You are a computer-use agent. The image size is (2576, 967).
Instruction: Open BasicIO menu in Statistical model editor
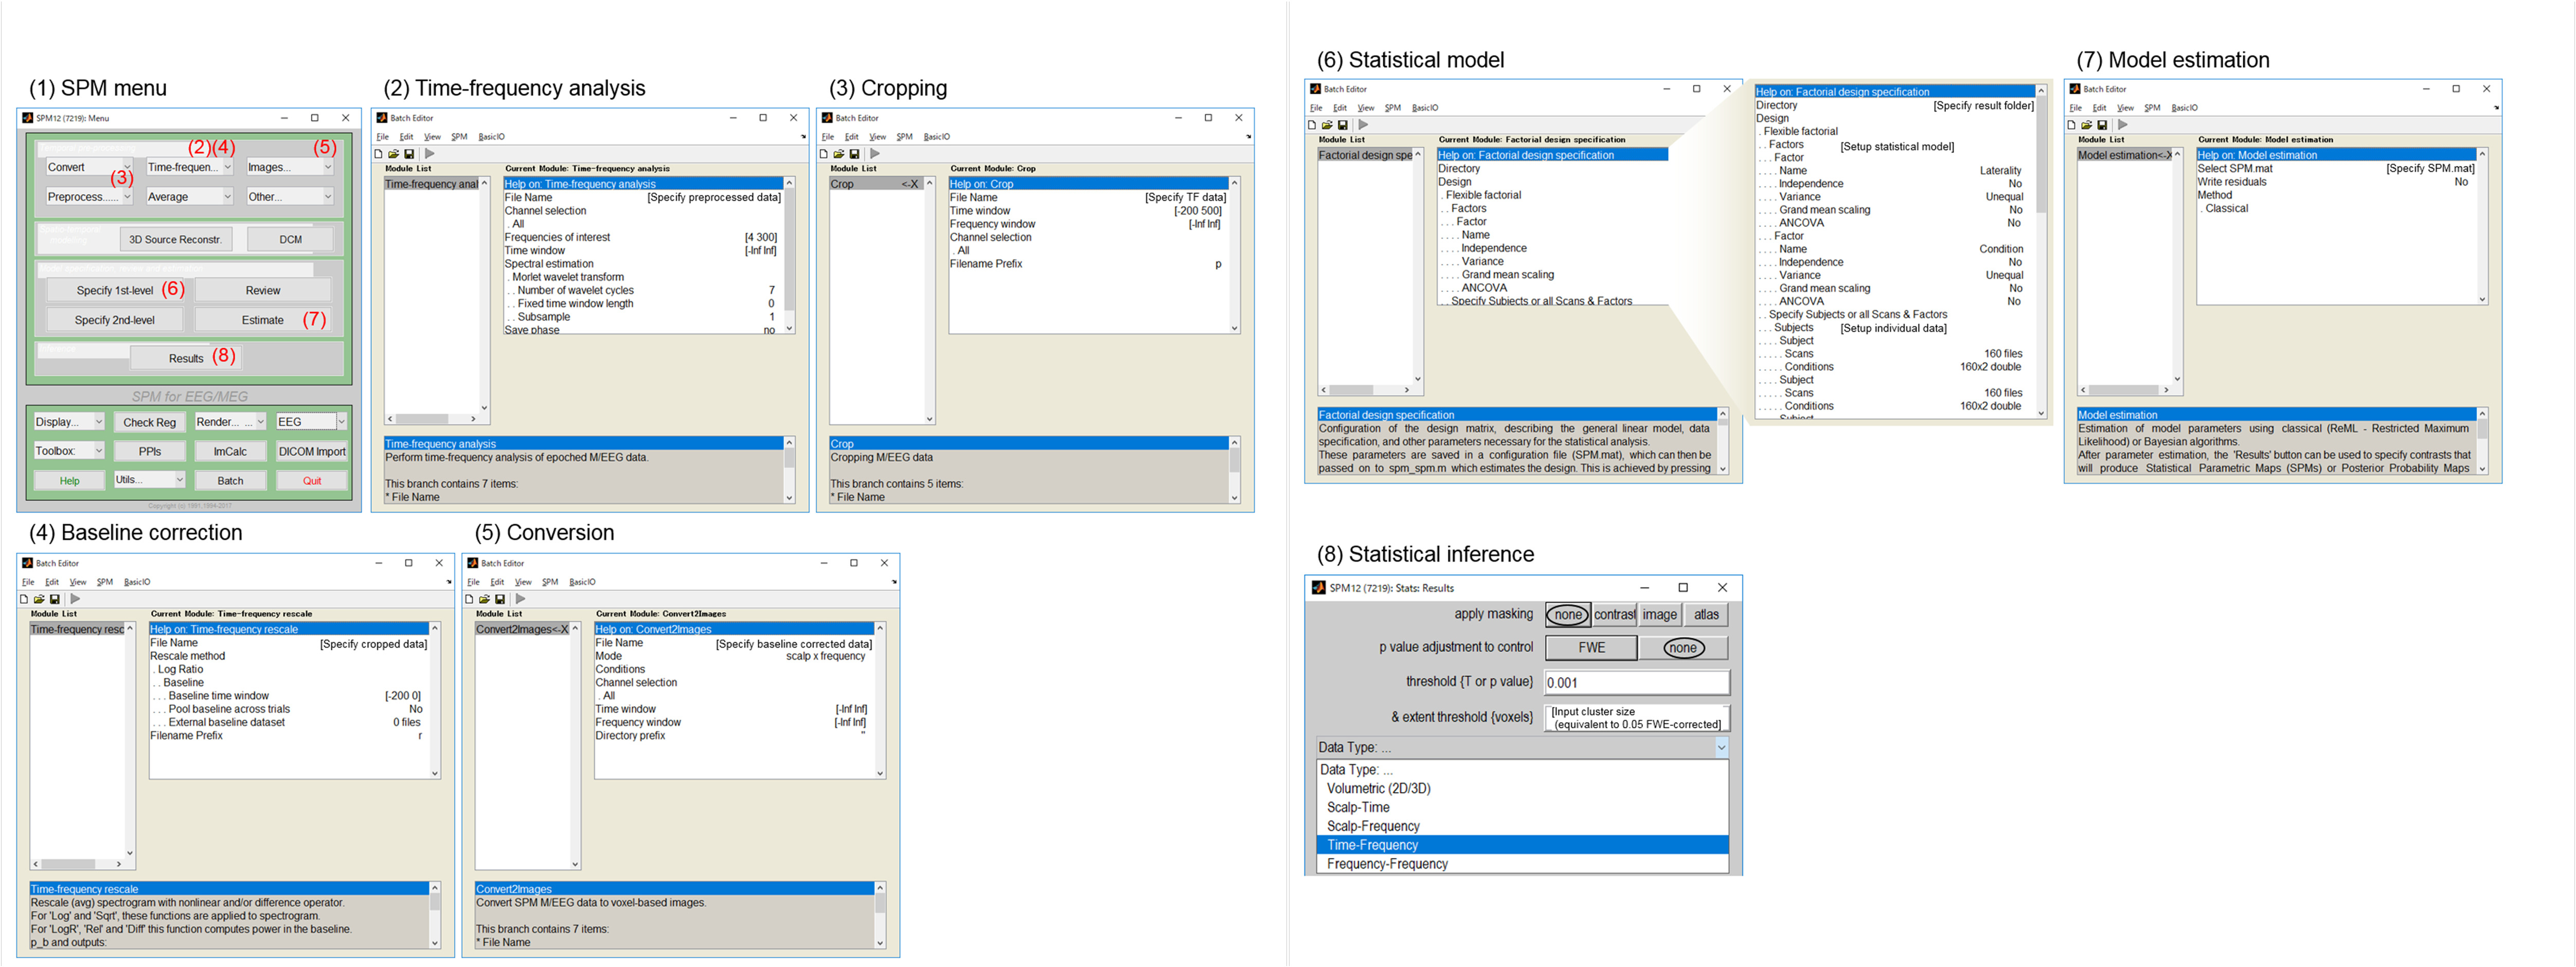pos(1424,108)
